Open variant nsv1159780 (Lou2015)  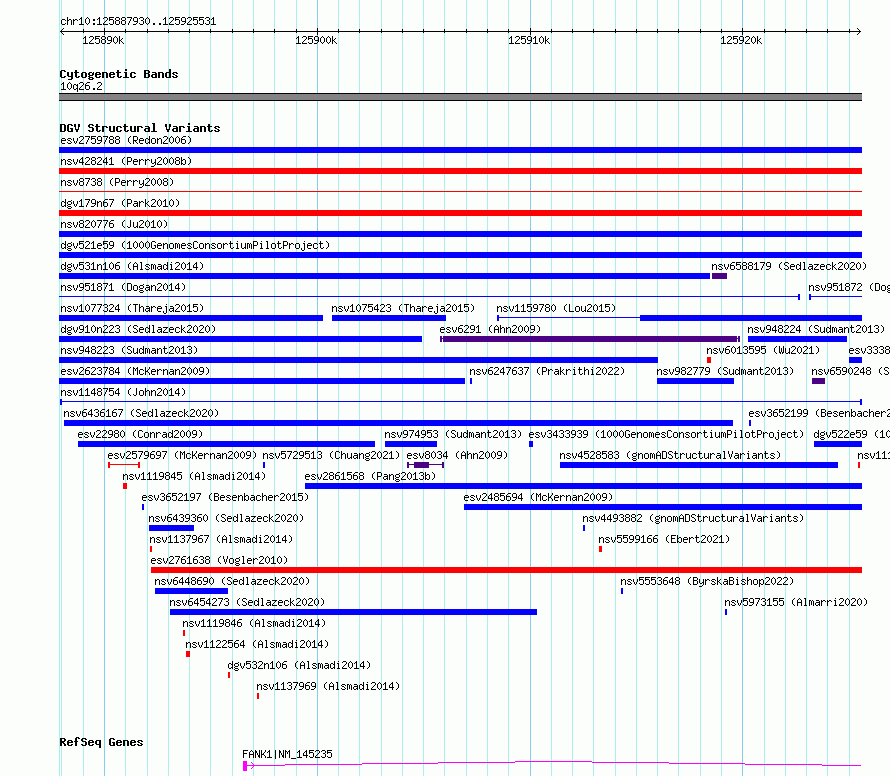coord(556,308)
